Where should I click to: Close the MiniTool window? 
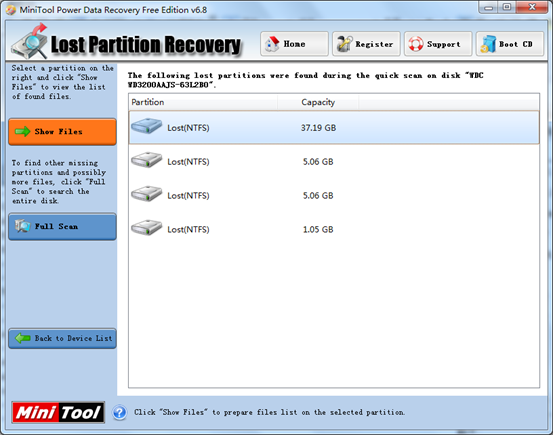pyautogui.click(x=533, y=7)
